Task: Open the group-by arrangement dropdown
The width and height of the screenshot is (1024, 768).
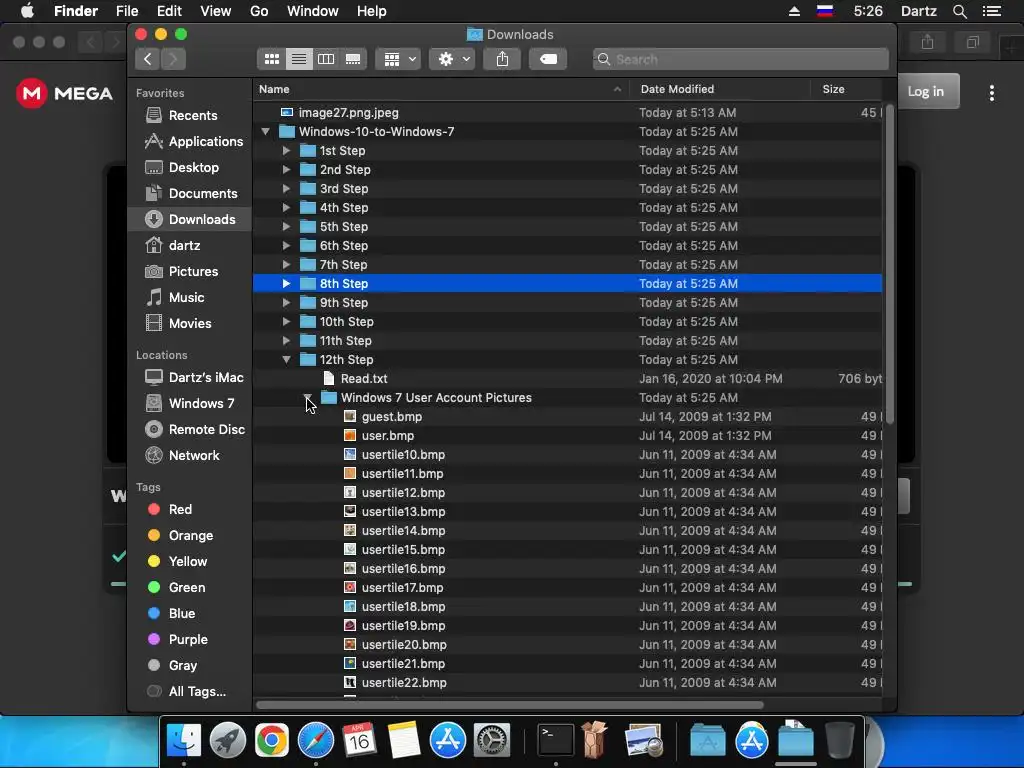Action: tap(398, 59)
